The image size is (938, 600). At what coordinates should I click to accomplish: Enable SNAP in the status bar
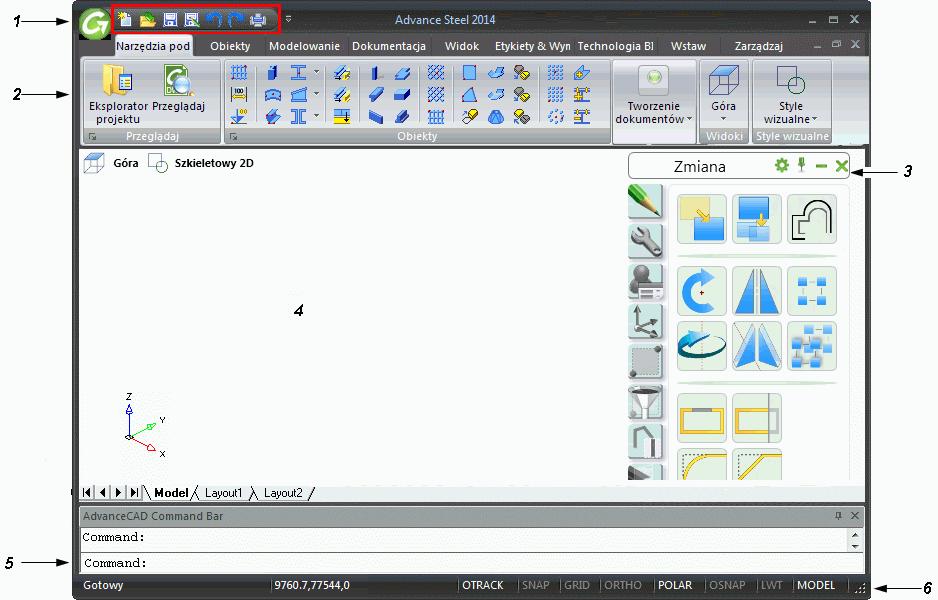pos(535,585)
